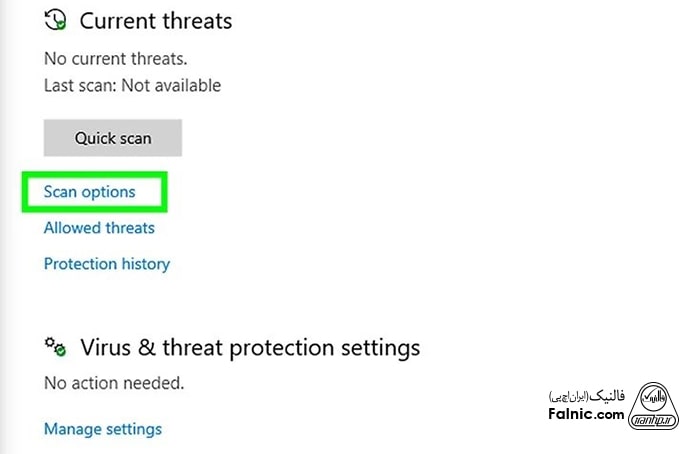Click the green check on the gears icon

coord(61,352)
